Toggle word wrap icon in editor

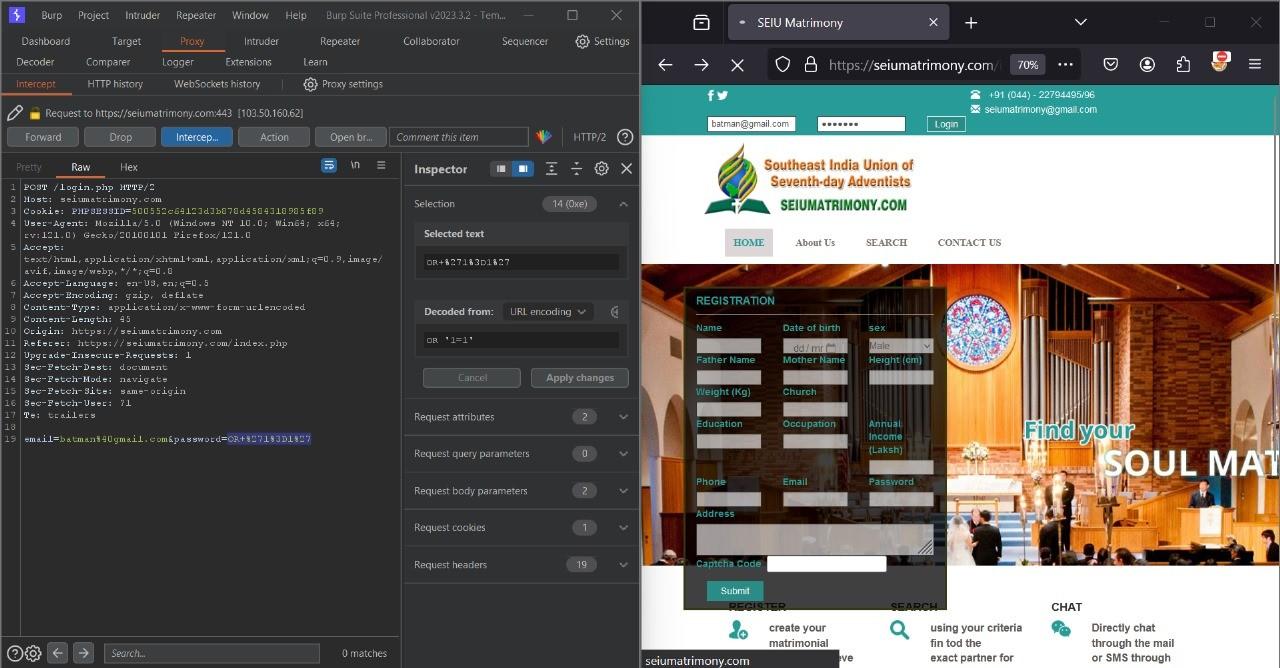(x=328, y=165)
